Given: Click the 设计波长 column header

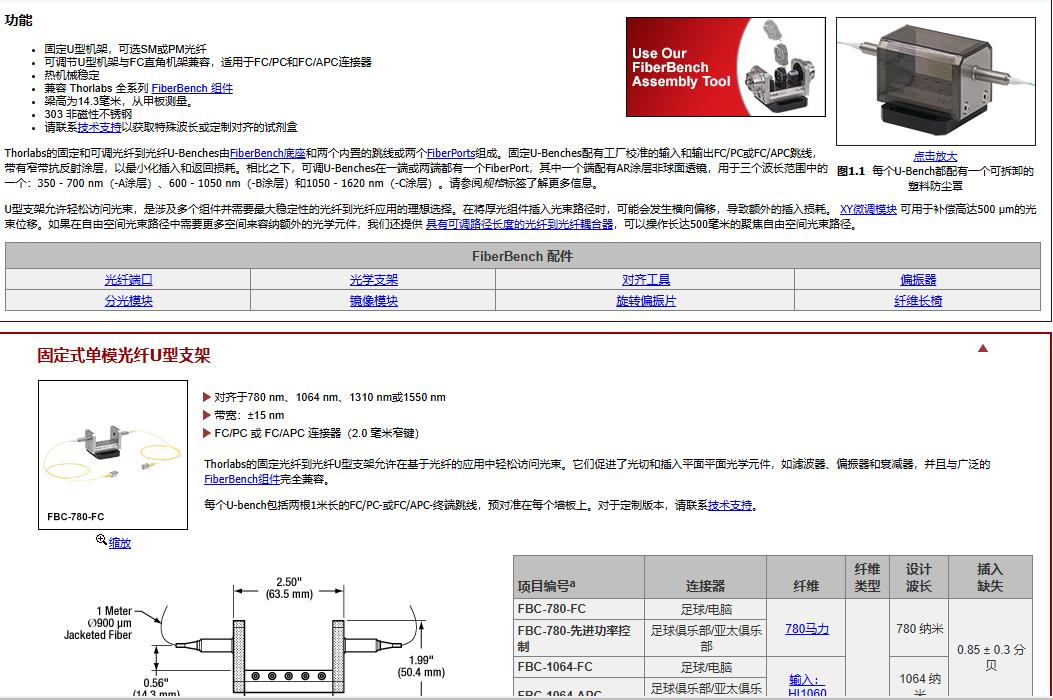Looking at the screenshot, I should [919, 577].
